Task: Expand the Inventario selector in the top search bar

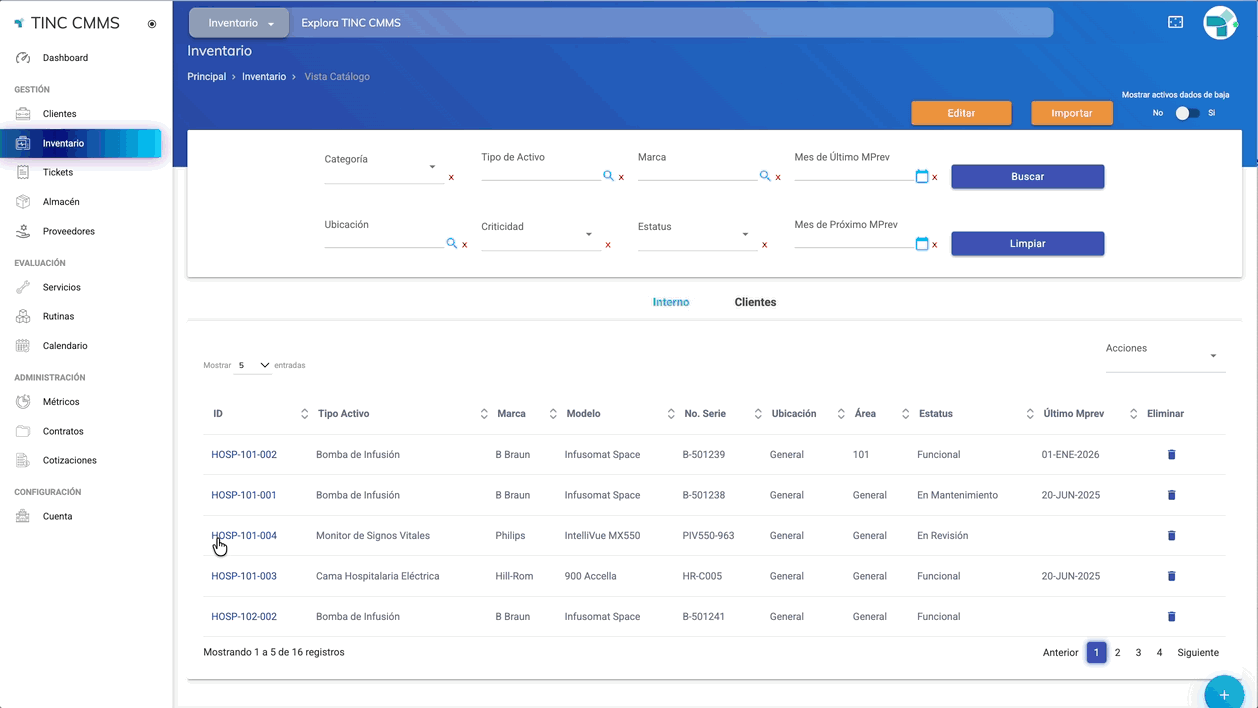Action: tap(240, 23)
